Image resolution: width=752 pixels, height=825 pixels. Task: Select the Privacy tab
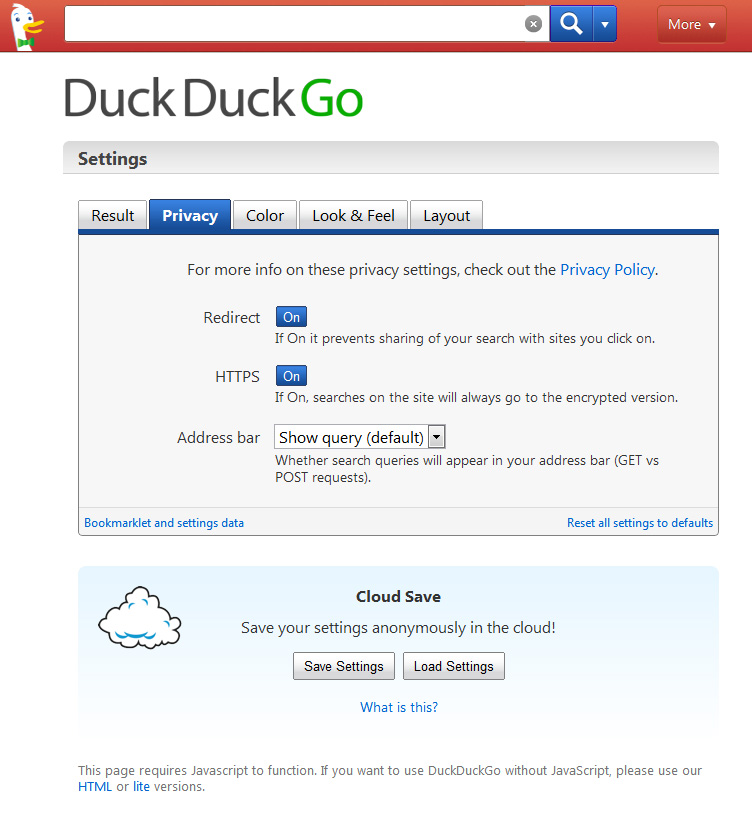pyautogui.click(x=190, y=215)
